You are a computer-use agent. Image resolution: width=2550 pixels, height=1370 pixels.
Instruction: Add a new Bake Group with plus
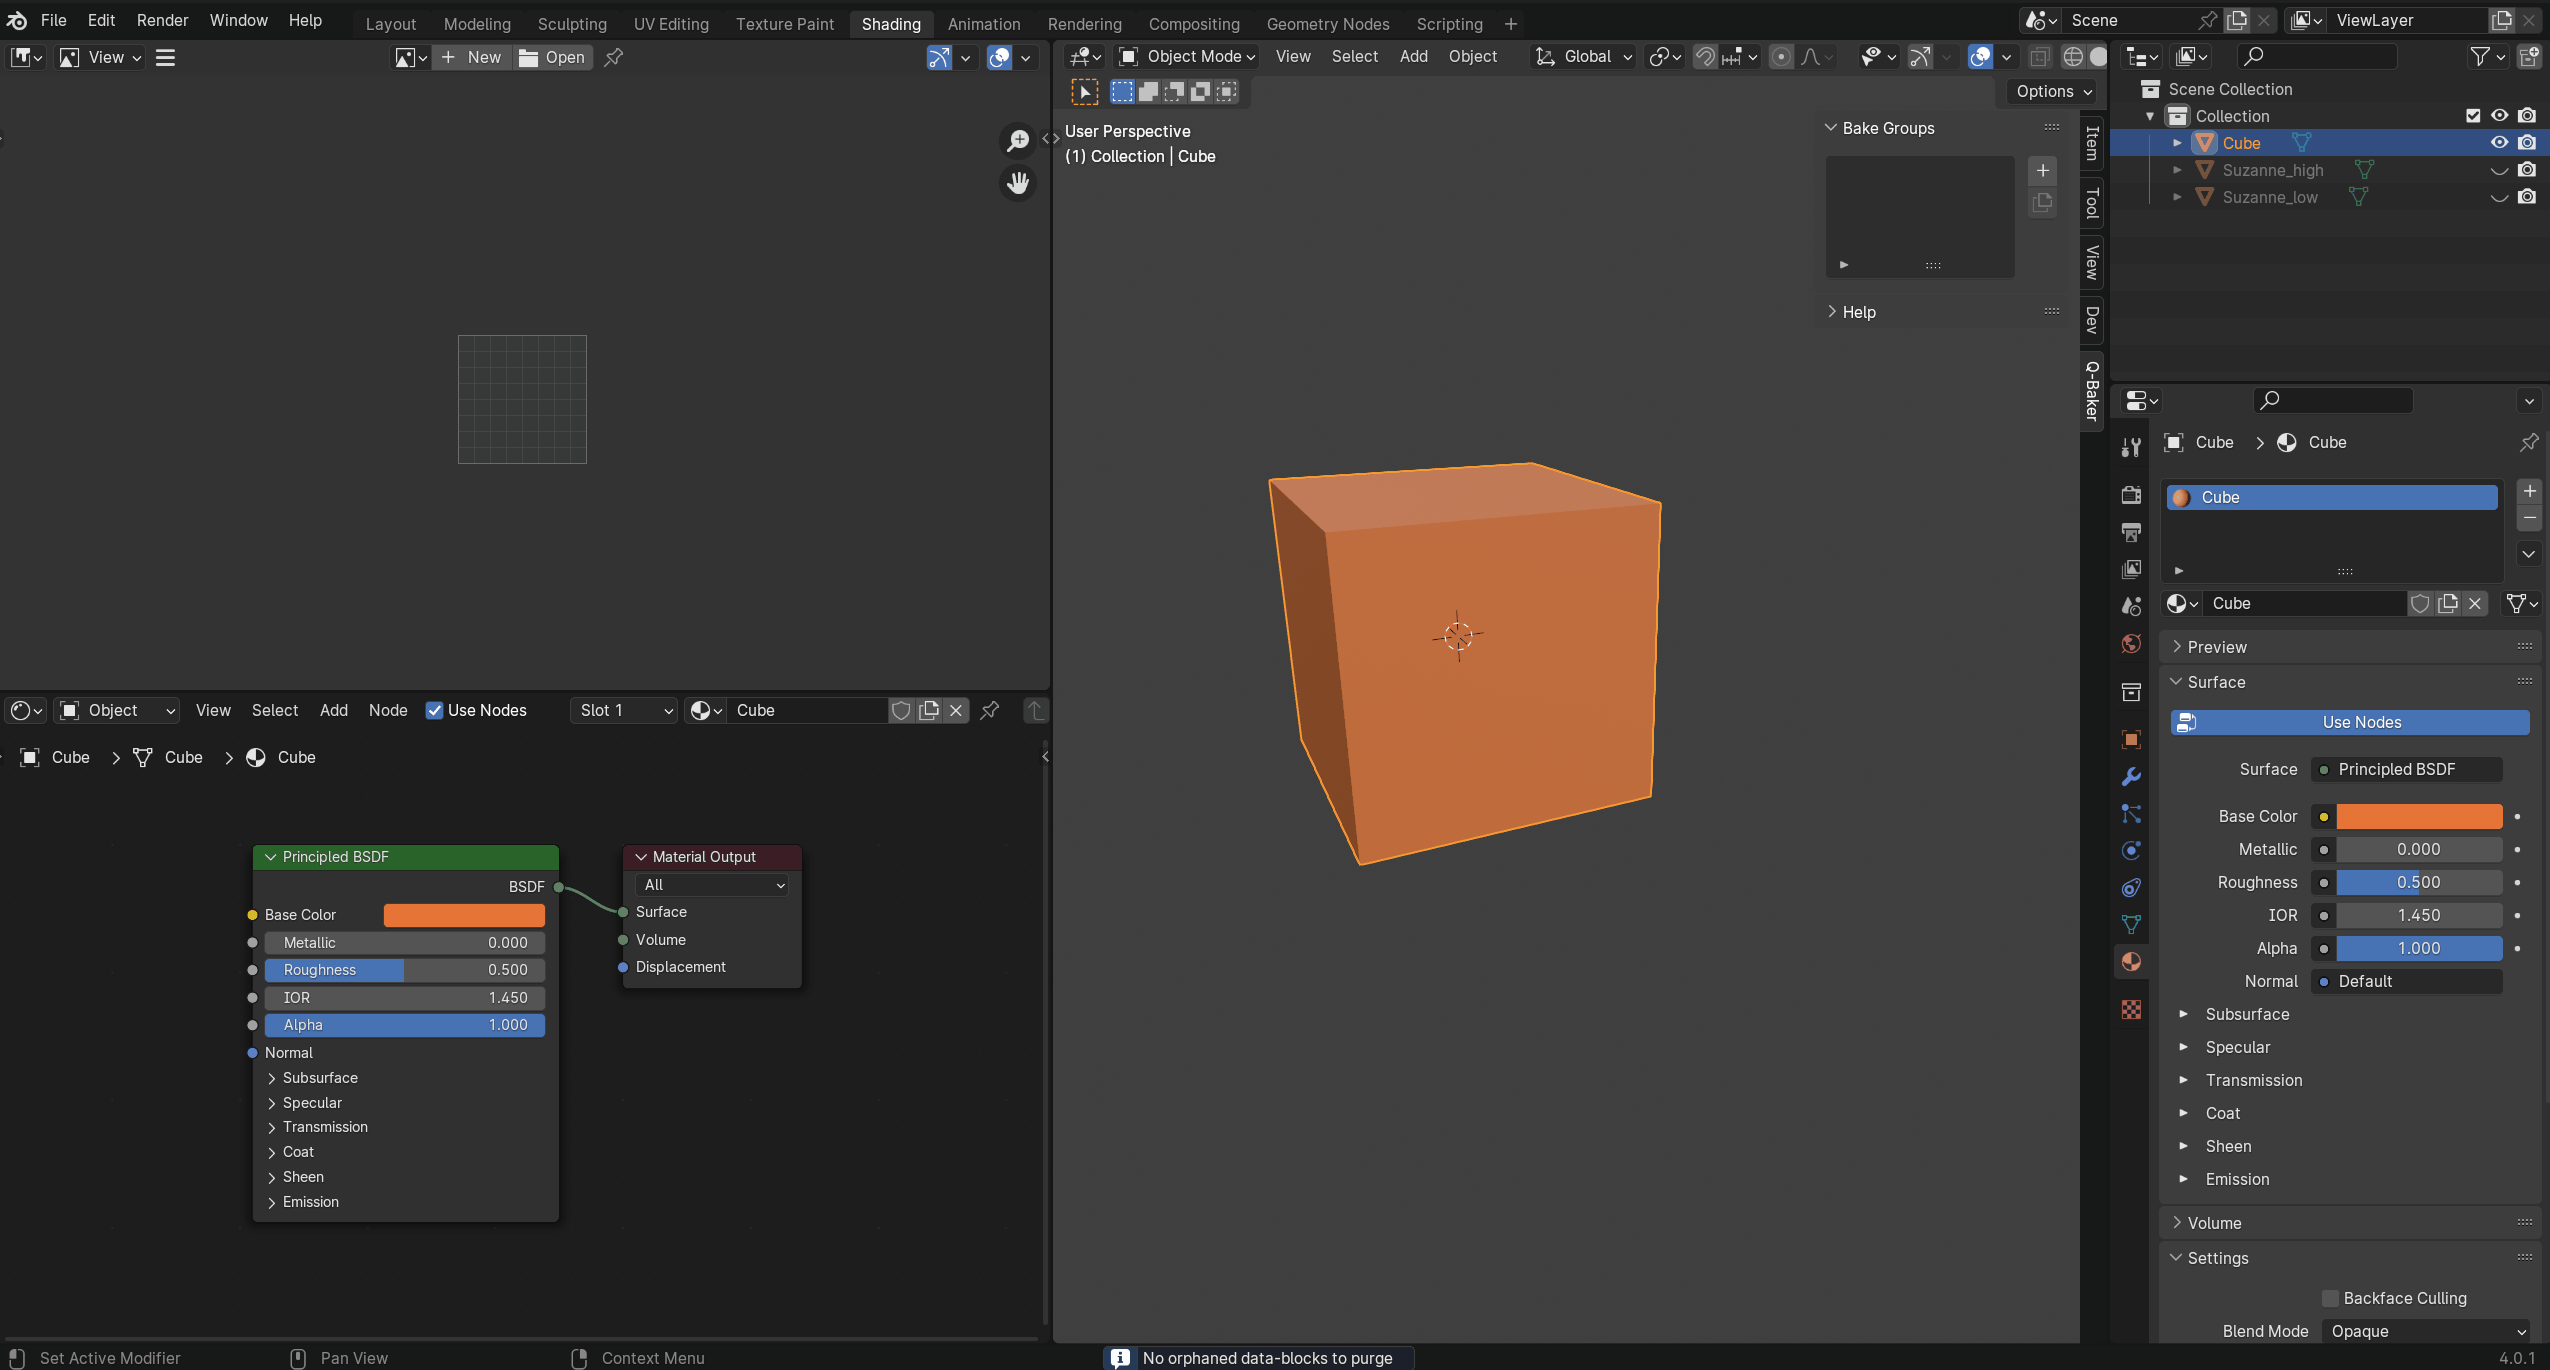pos(2042,170)
